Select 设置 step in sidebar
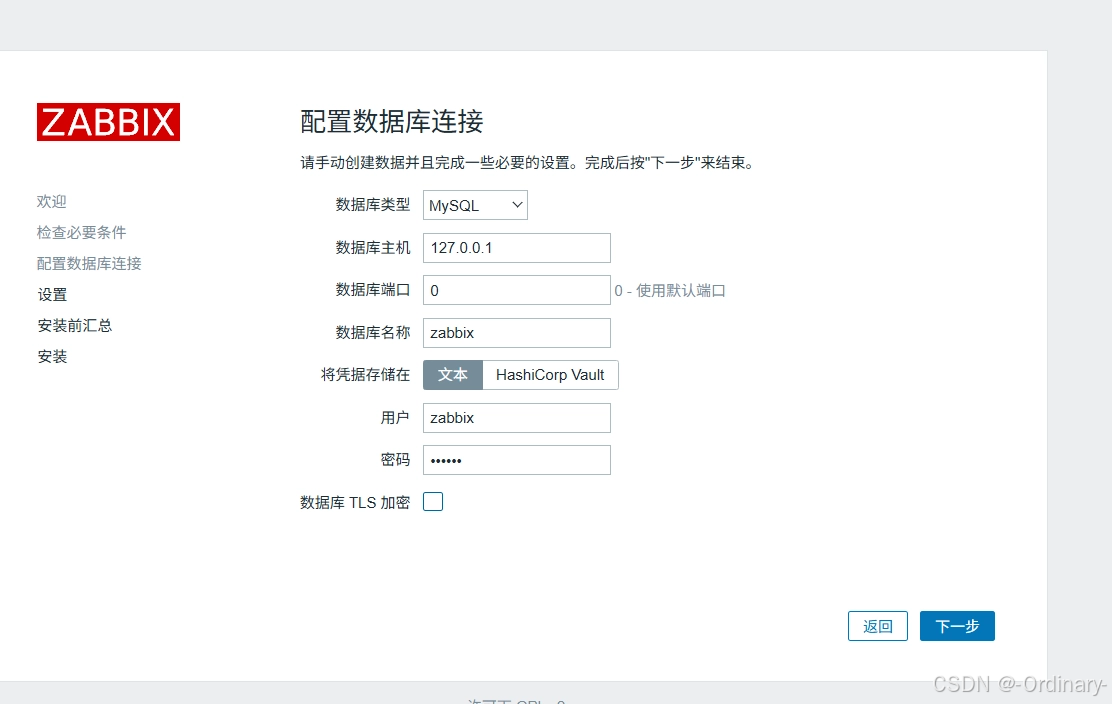 coord(52,294)
